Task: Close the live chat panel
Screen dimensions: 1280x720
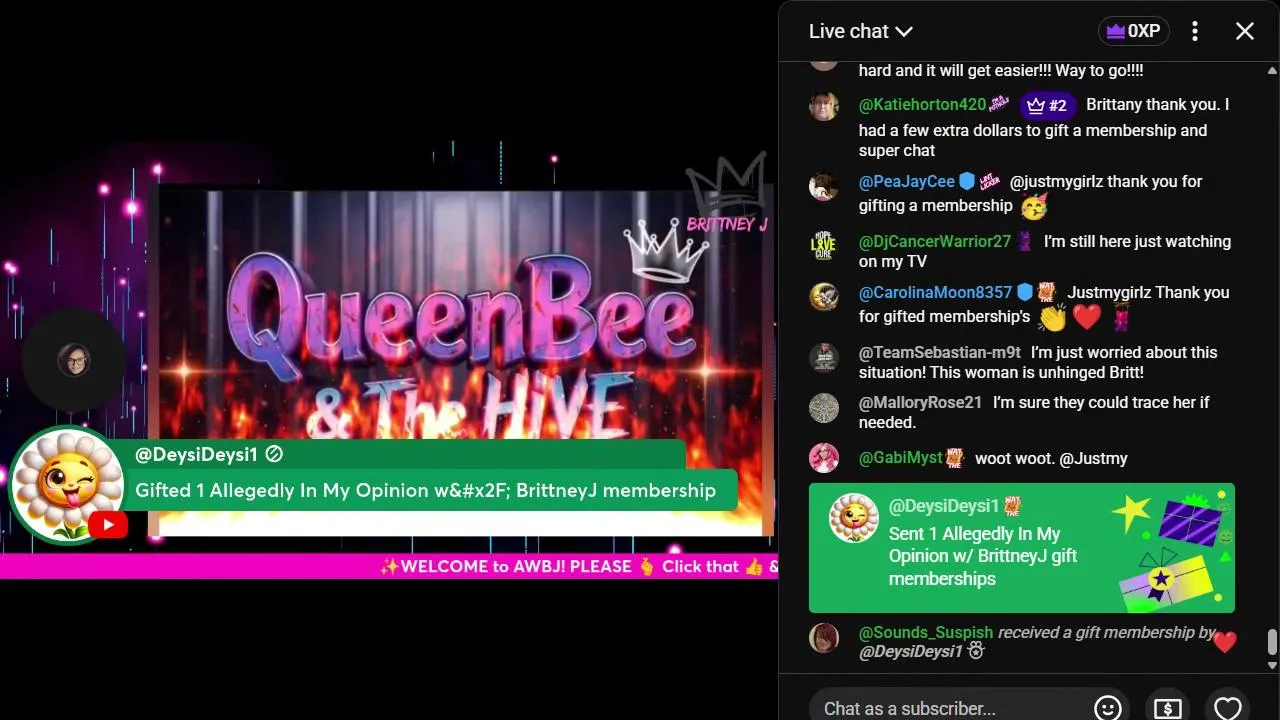Action: [x=1245, y=31]
